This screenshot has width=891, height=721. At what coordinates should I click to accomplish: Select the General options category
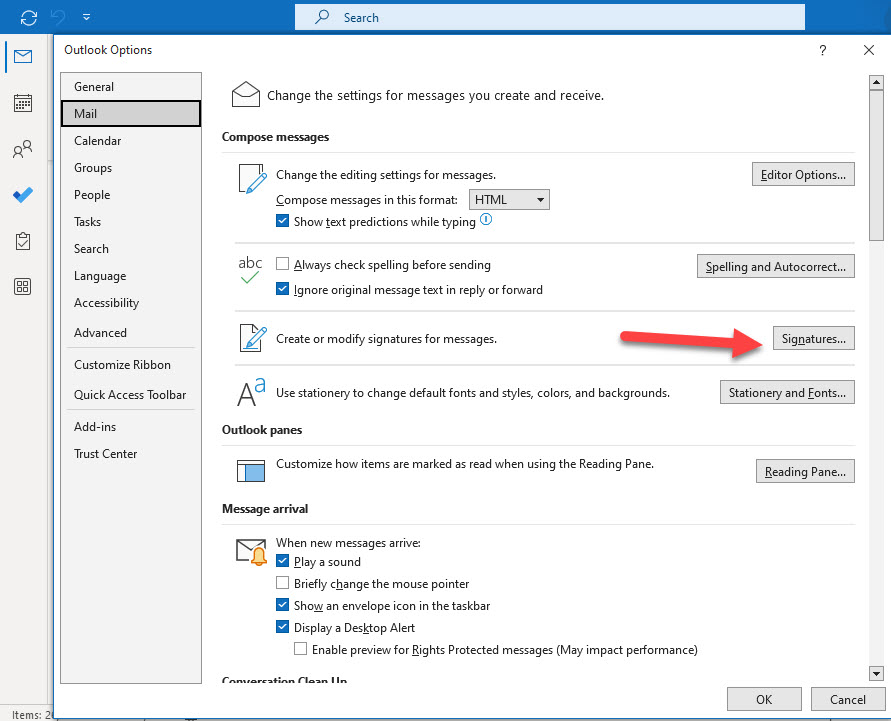(131, 87)
